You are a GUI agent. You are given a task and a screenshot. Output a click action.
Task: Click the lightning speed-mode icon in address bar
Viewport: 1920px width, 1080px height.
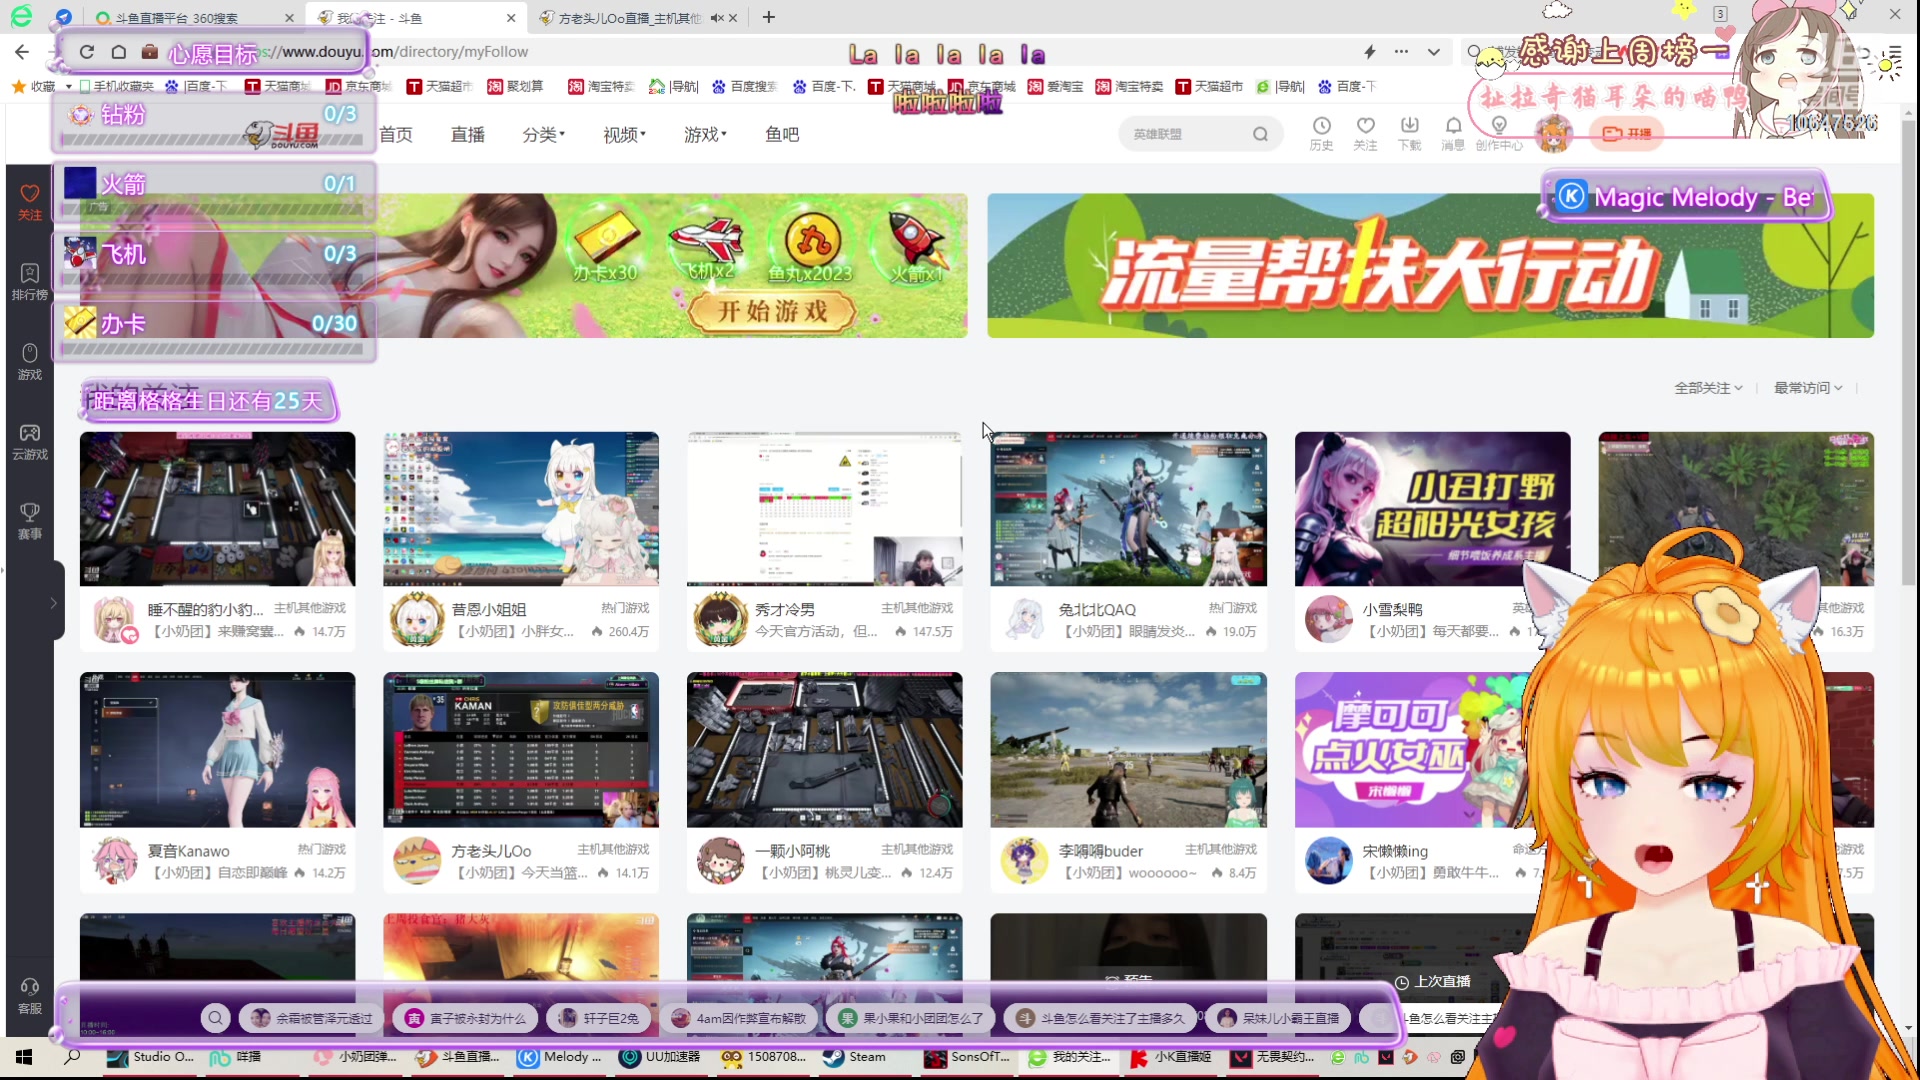pos(1369,52)
